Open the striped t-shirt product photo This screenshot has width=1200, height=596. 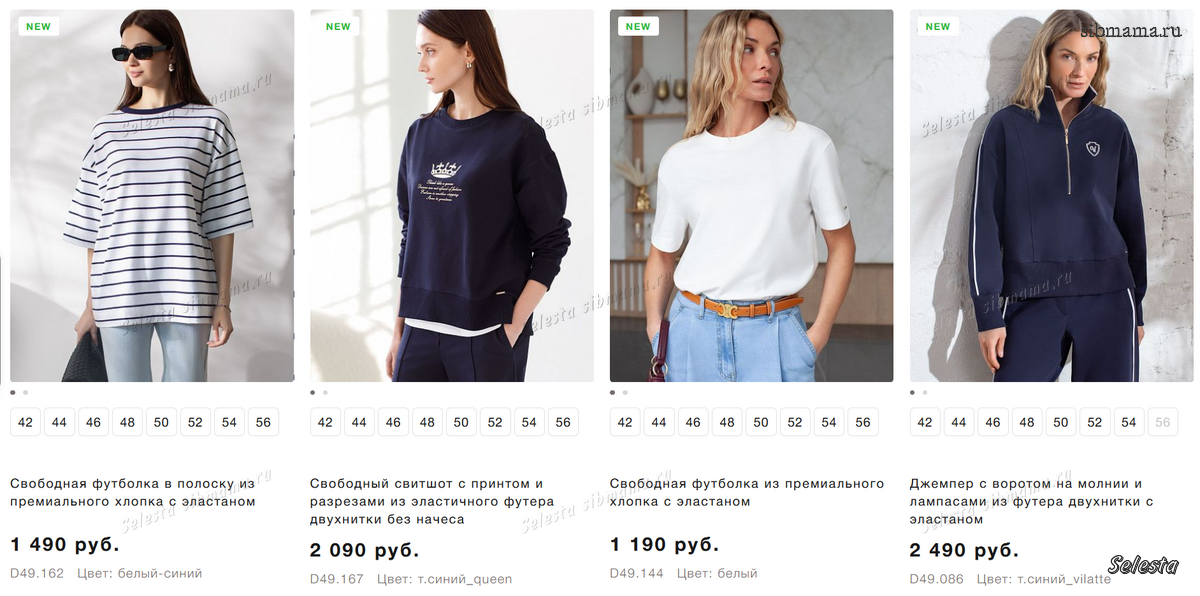coord(152,196)
